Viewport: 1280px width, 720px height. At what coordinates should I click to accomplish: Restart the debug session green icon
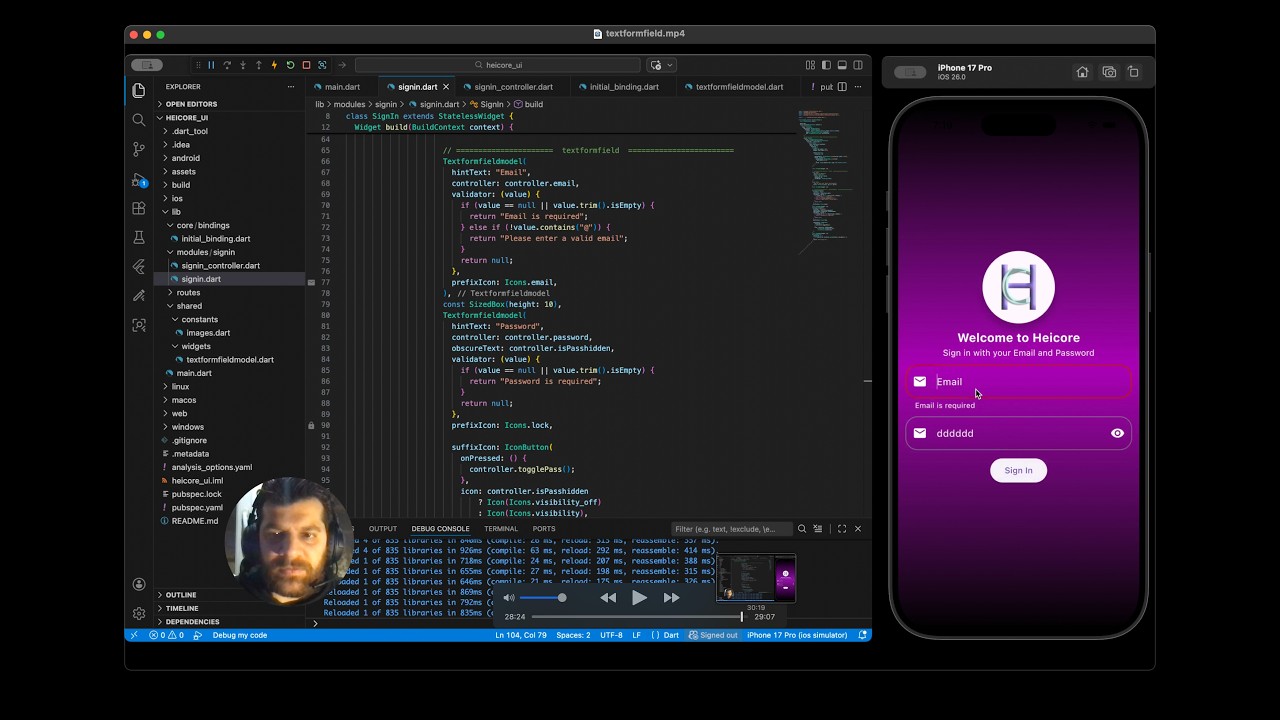[x=290, y=65]
